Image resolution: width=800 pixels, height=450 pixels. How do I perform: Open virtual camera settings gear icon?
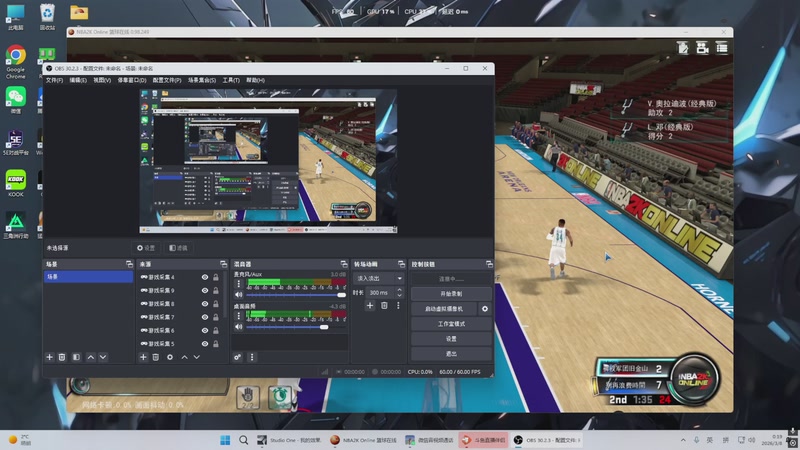(x=485, y=309)
